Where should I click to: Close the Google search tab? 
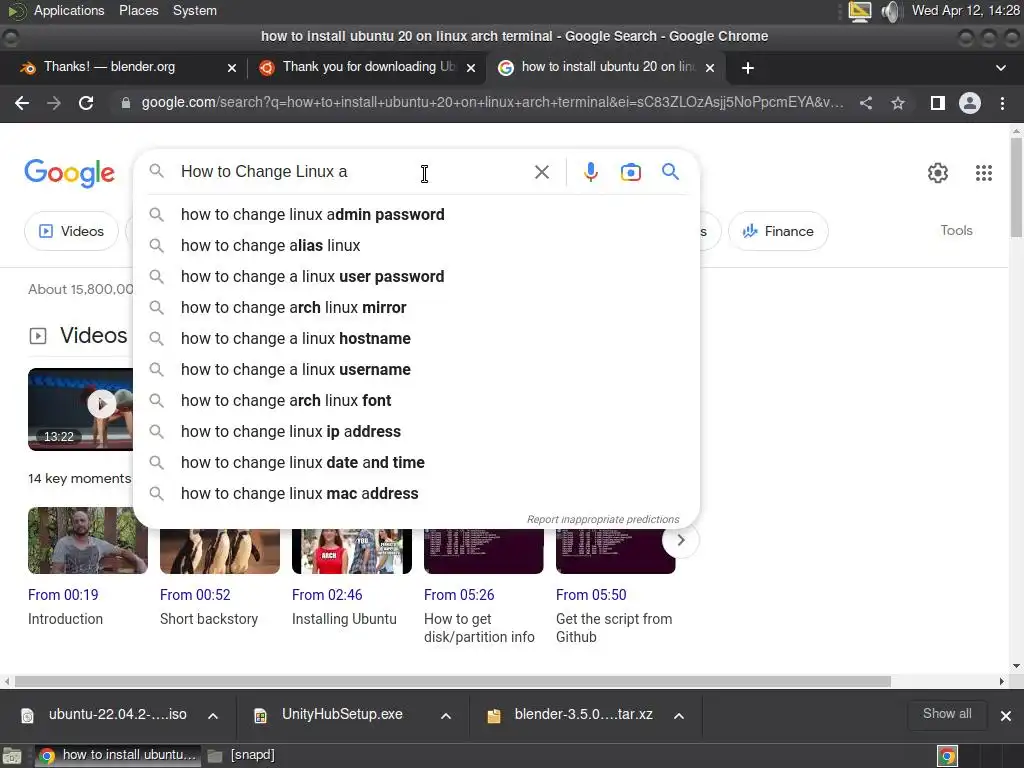pyautogui.click(x=710, y=67)
